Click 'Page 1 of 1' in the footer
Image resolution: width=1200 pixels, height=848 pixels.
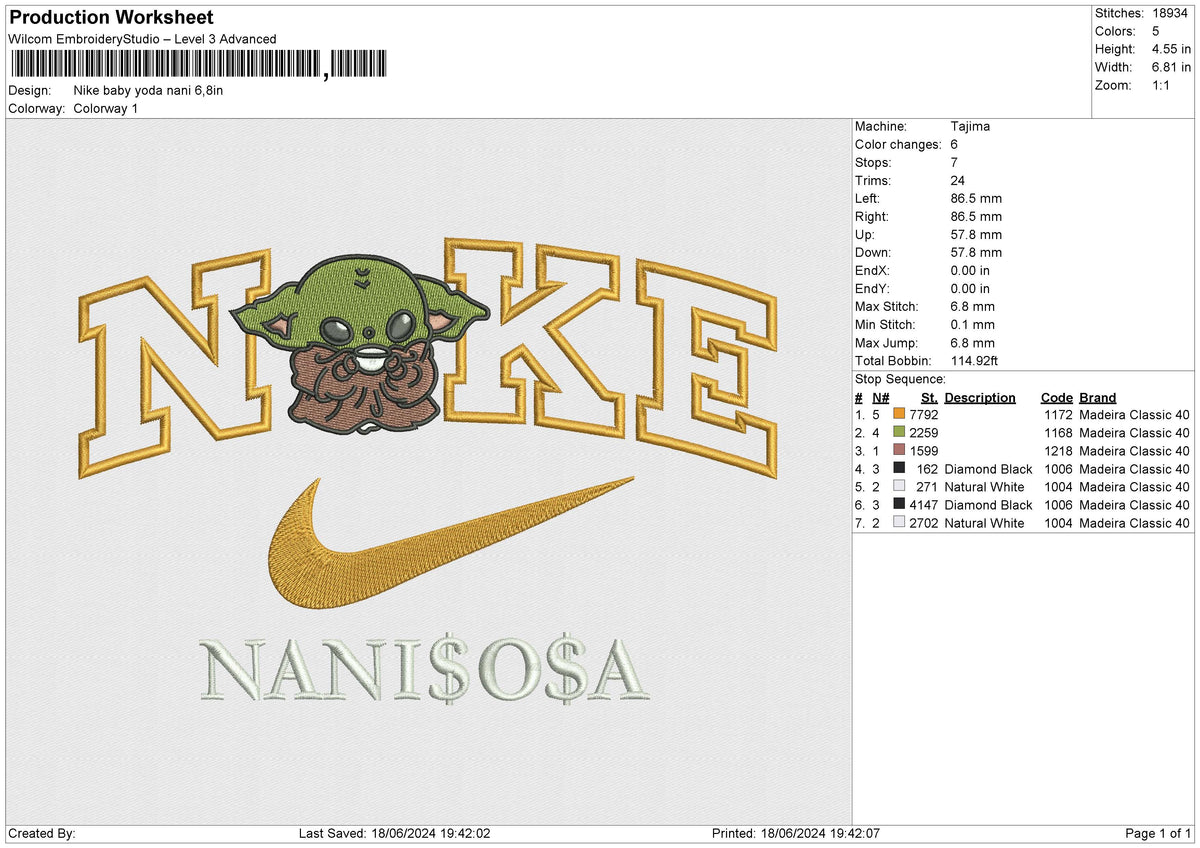(x=1158, y=834)
